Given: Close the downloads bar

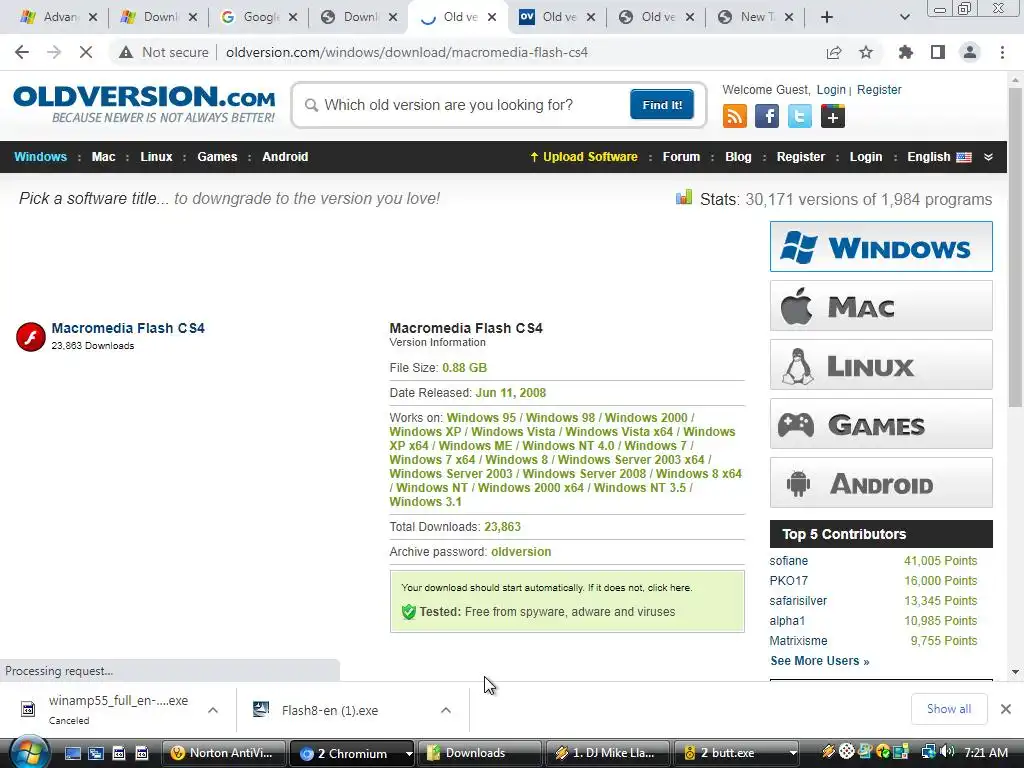Looking at the screenshot, I should [1006, 709].
